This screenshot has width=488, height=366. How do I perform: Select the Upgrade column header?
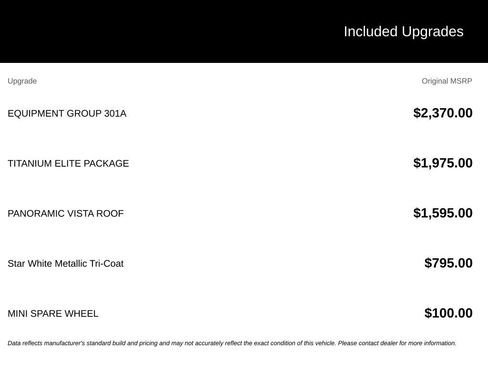22,81
